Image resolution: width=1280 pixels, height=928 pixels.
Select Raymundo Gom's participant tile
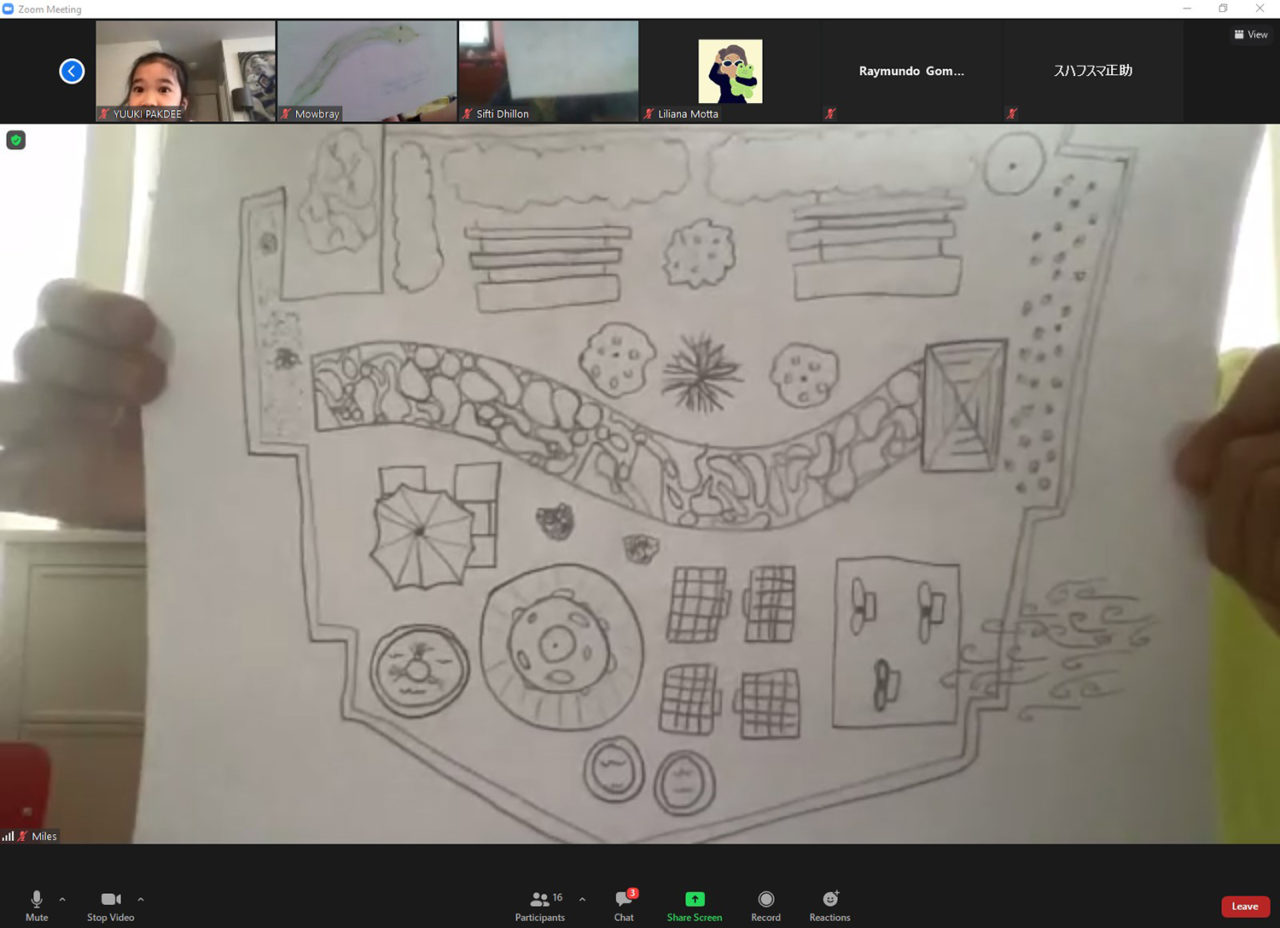click(x=912, y=70)
